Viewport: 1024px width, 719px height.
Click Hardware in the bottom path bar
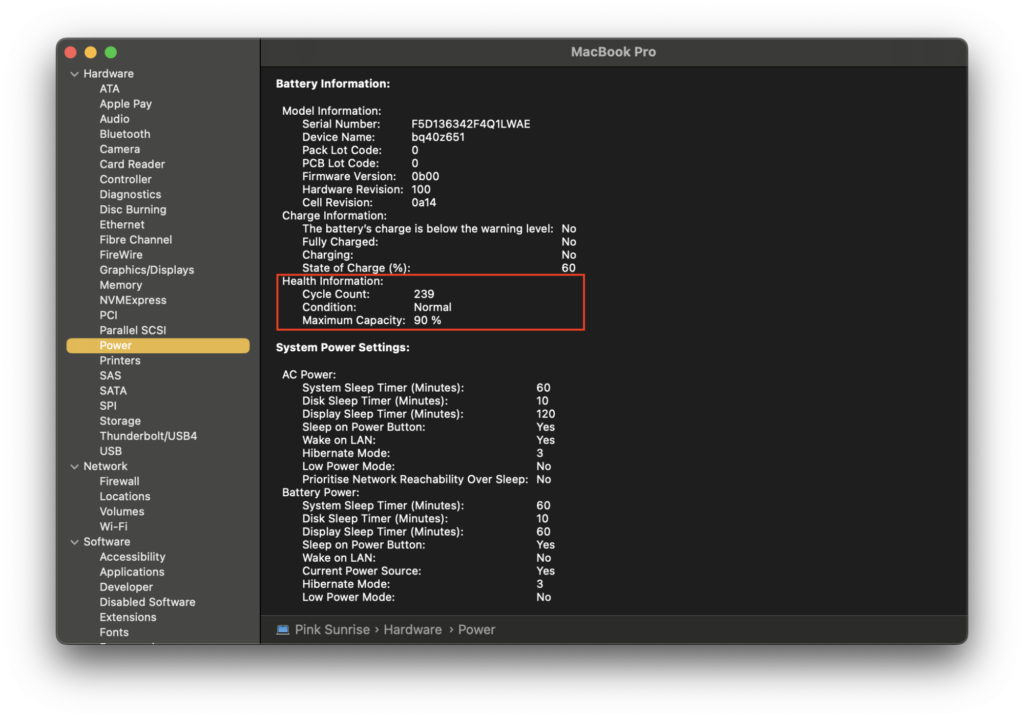[x=412, y=630]
